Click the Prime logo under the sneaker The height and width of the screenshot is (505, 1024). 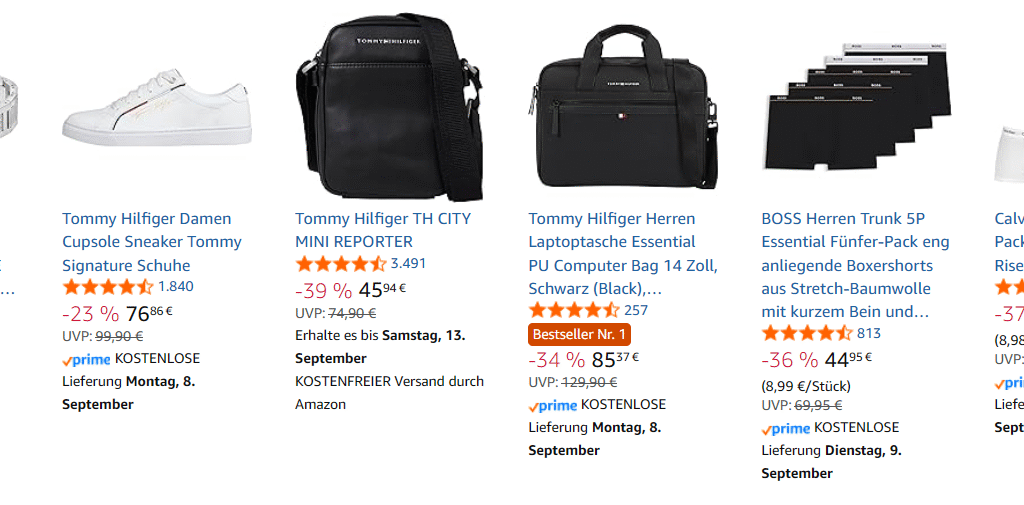point(86,359)
